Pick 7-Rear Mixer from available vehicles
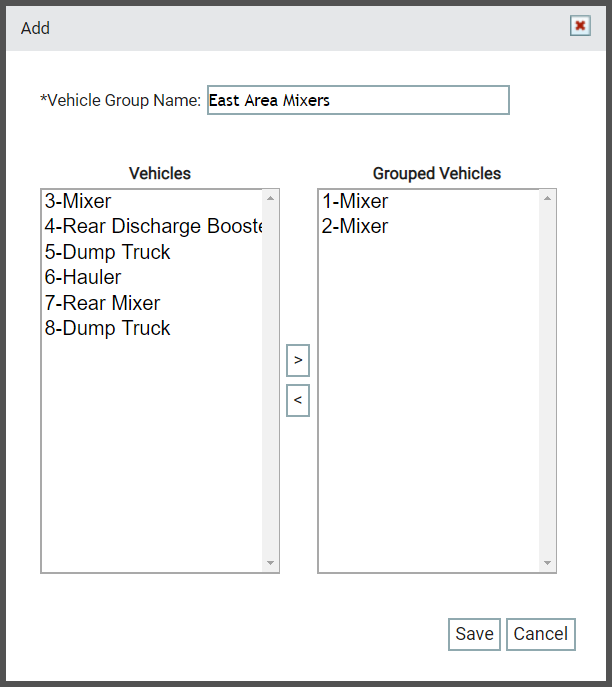This screenshot has width=612, height=687. 152,303
